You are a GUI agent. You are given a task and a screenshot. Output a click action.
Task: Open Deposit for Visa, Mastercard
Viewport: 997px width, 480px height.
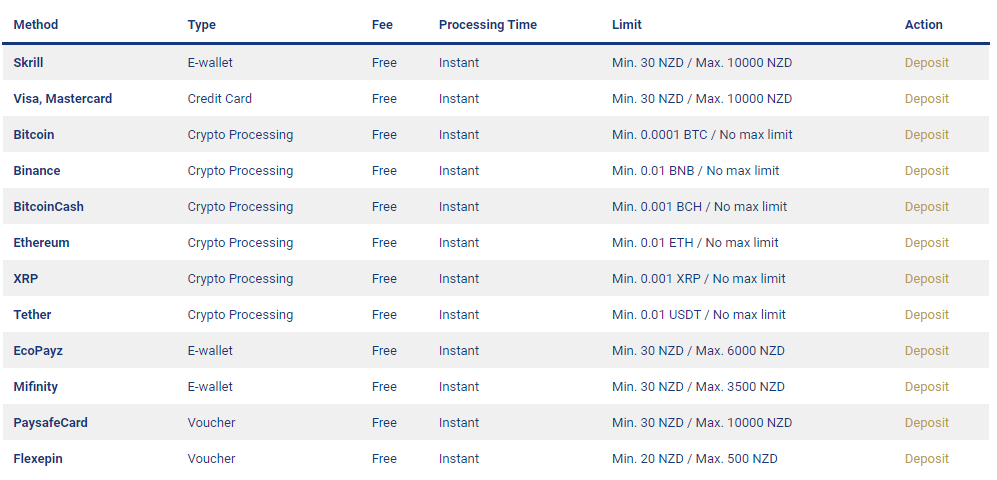coord(926,99)
